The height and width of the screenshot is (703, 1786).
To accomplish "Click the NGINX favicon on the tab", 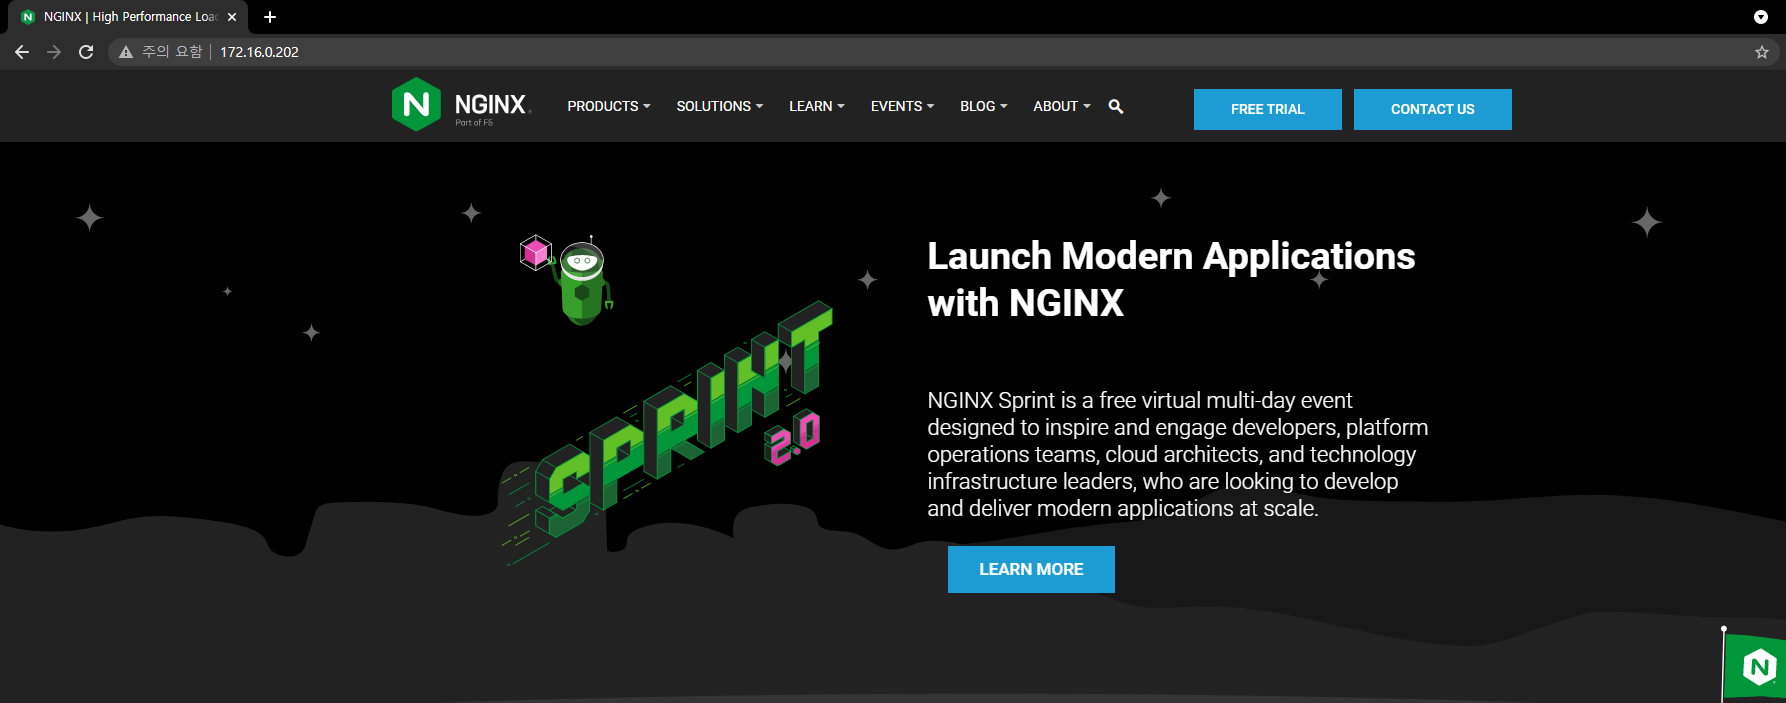I will coord(28,17).
